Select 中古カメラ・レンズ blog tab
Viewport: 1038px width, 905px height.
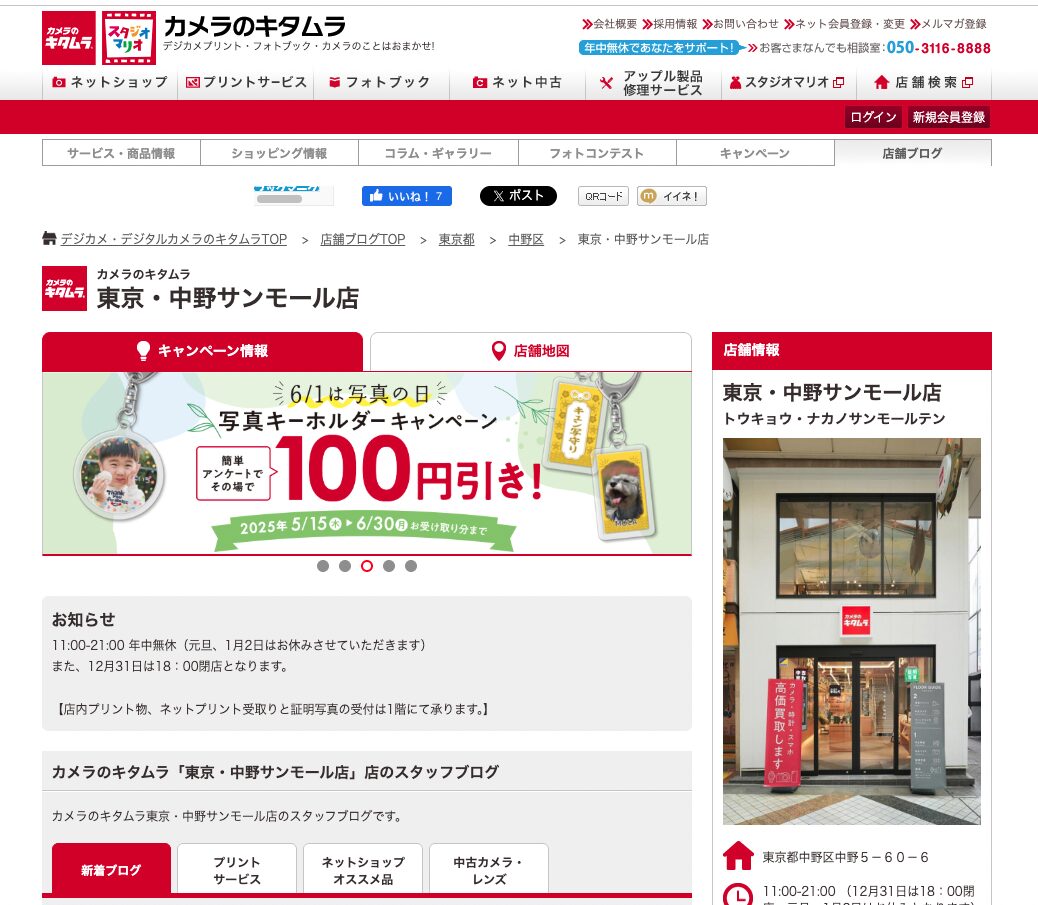click(x=489, y=870)
